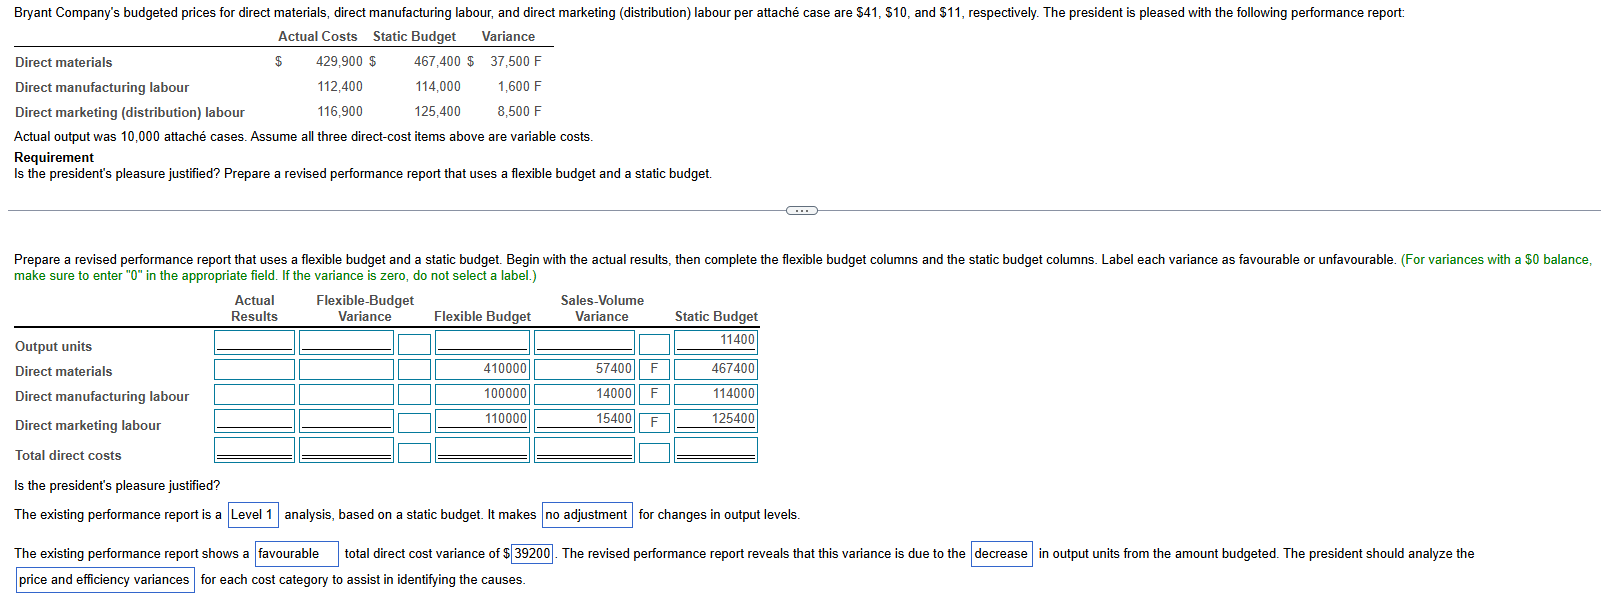Click the 'Requirement' heading text
1601x609 pixels.
[x=54, y=157]
